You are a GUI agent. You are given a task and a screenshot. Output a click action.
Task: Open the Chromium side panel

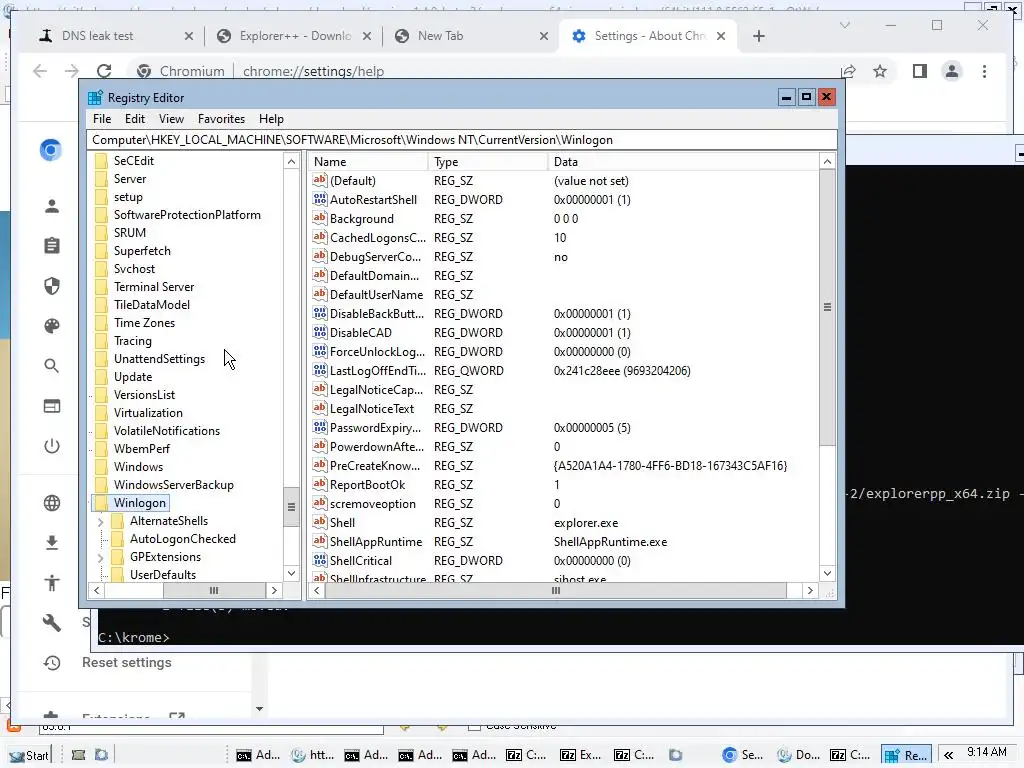click(920, 71)
